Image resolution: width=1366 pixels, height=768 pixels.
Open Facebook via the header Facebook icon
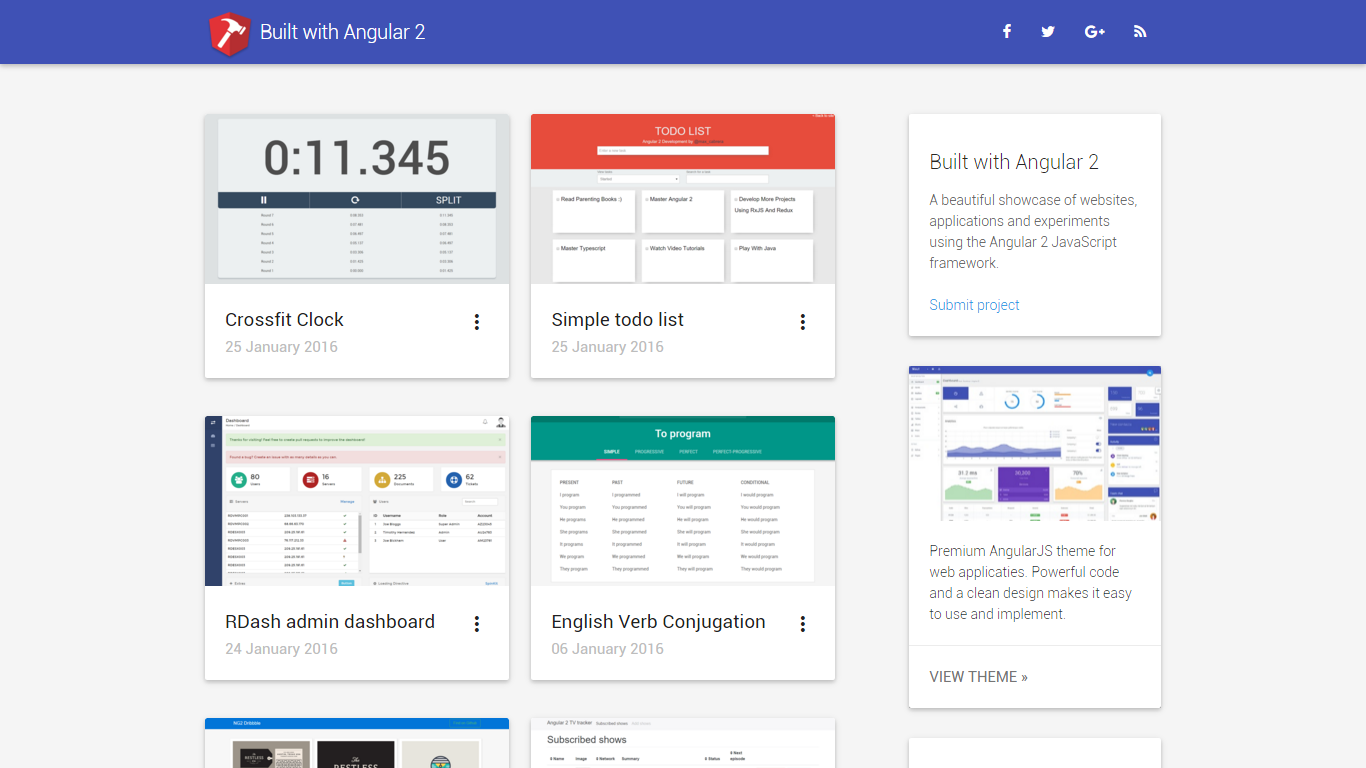coord(1007,31)
